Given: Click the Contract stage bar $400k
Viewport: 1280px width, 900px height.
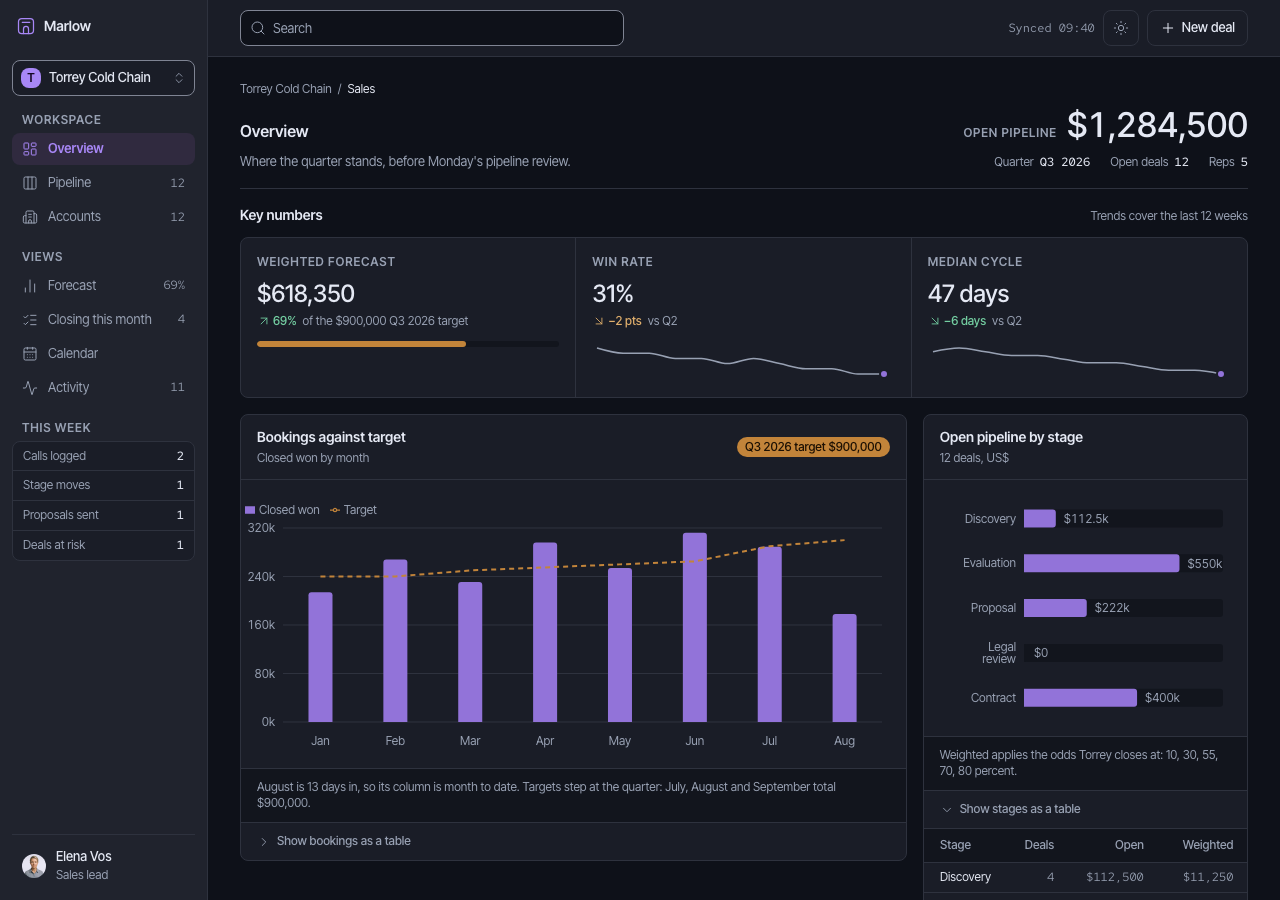Looking at the screenshot, I should tap(1080, 698).
